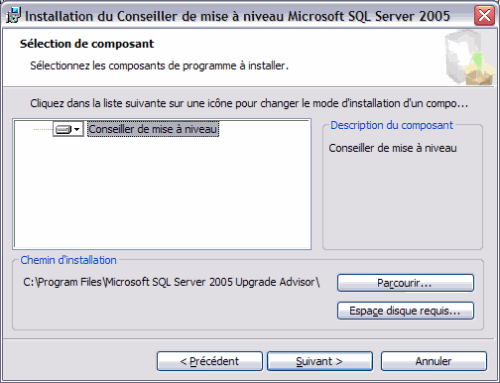Cancel setup with the Annuler button
Viewport: 500px width, 383px height.
pos(434,361)
